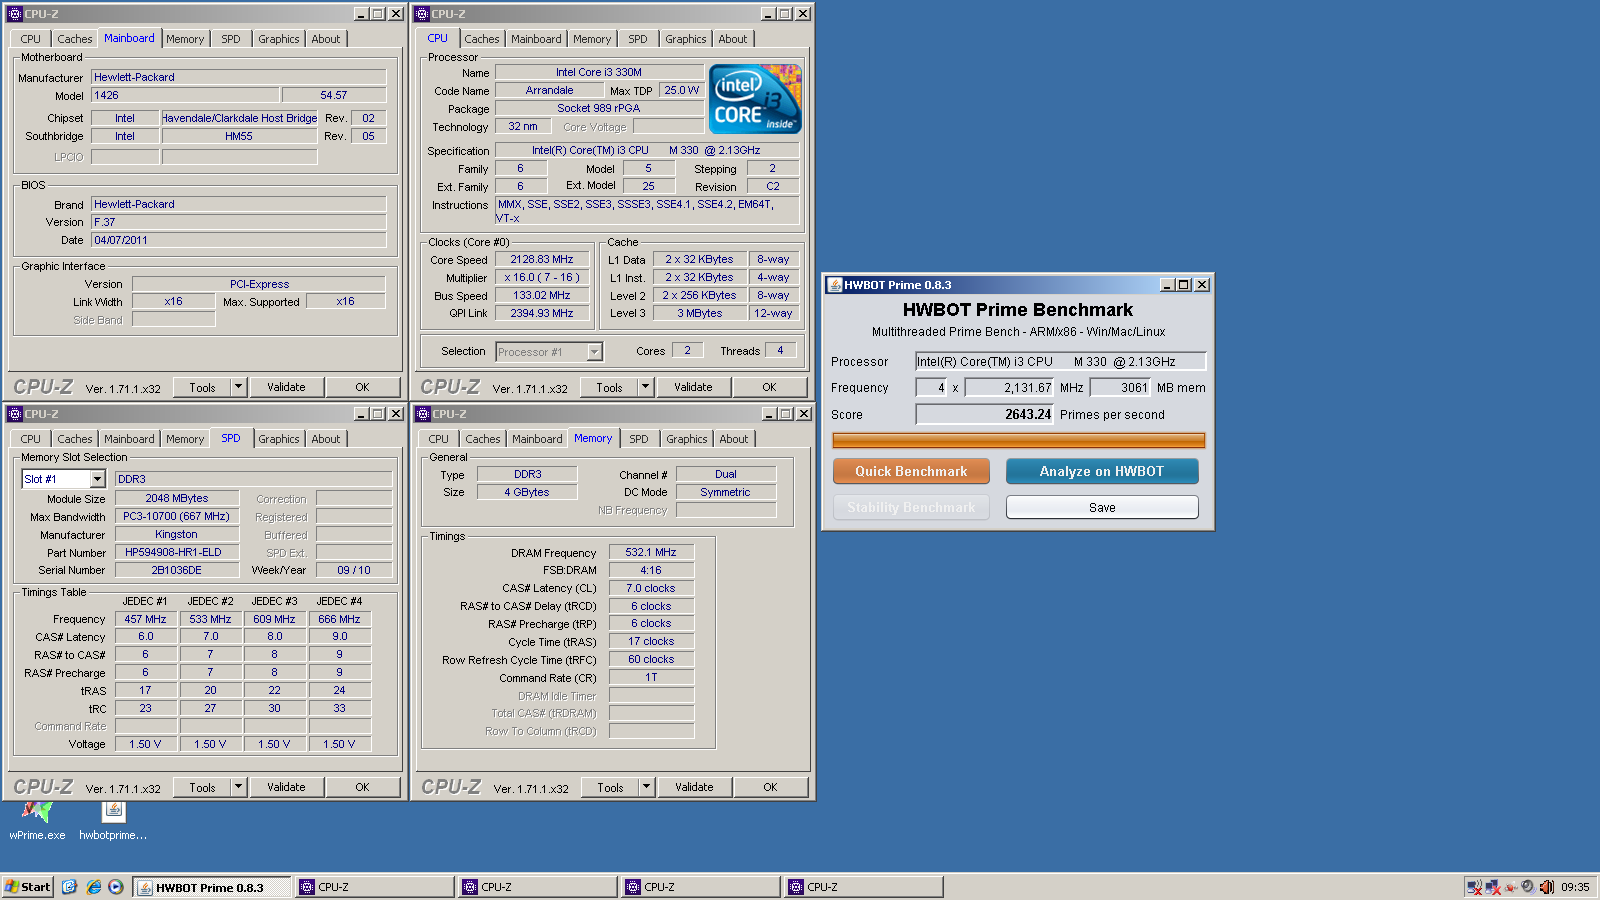Click the taskbar clock showing 09:35

pyautogui.click(x=1575, y=887)
